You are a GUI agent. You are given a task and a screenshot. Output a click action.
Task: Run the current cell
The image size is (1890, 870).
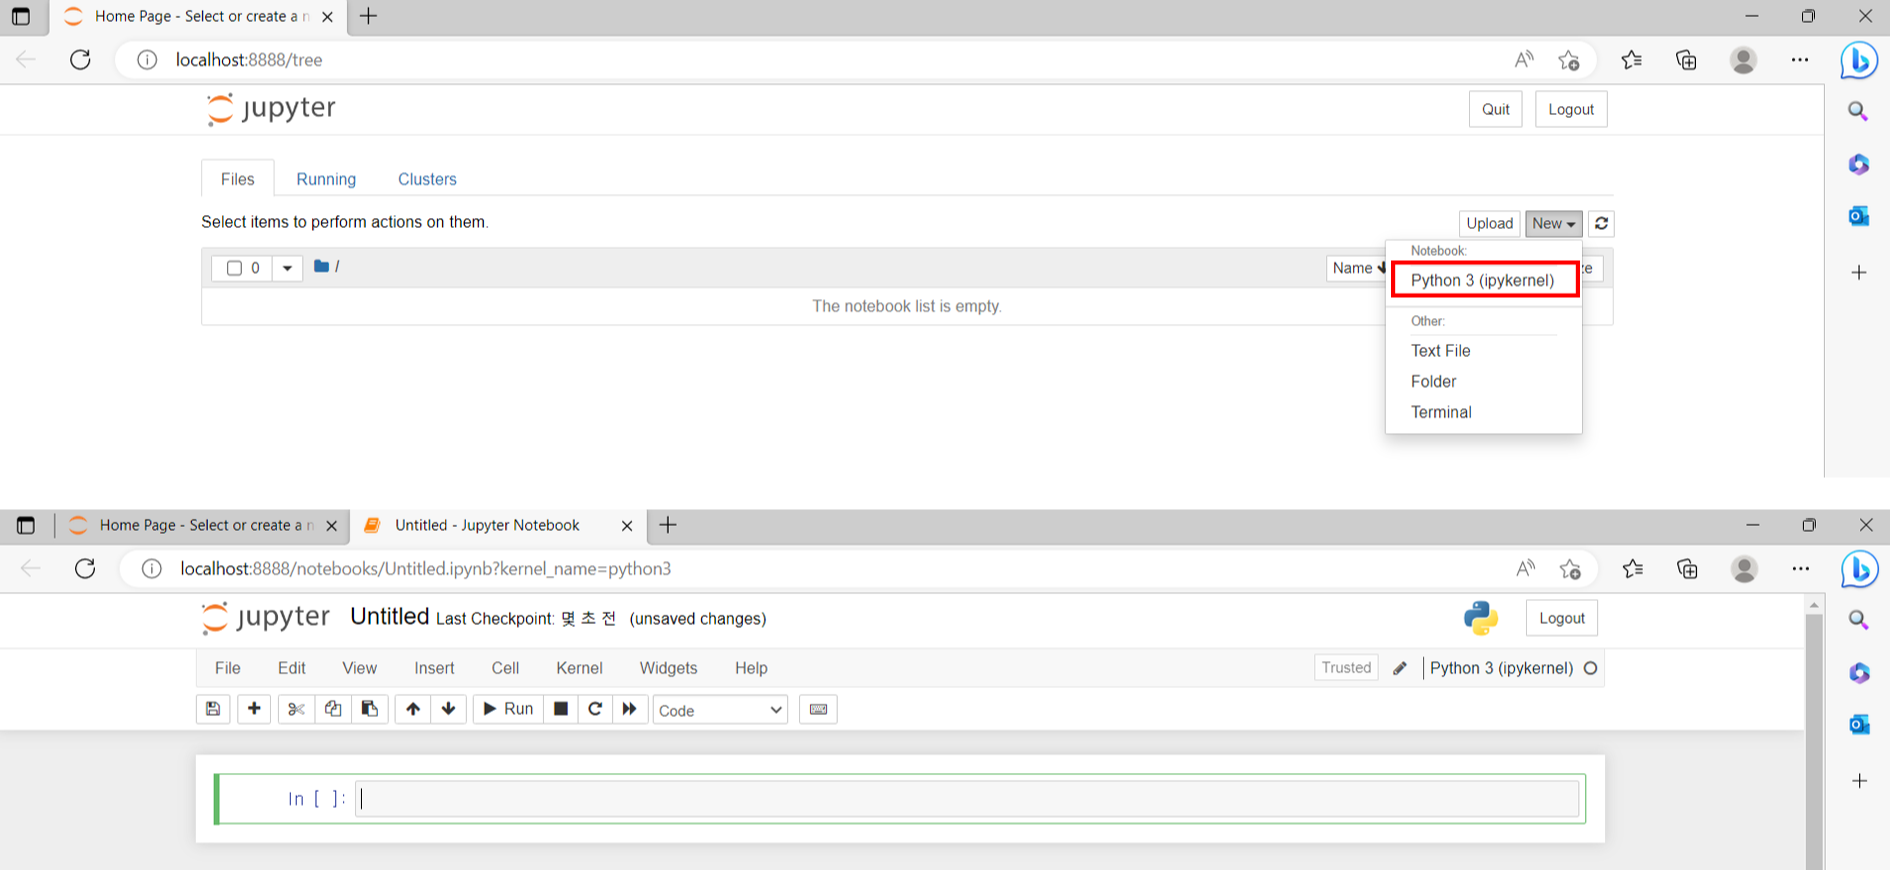[508, 709]
